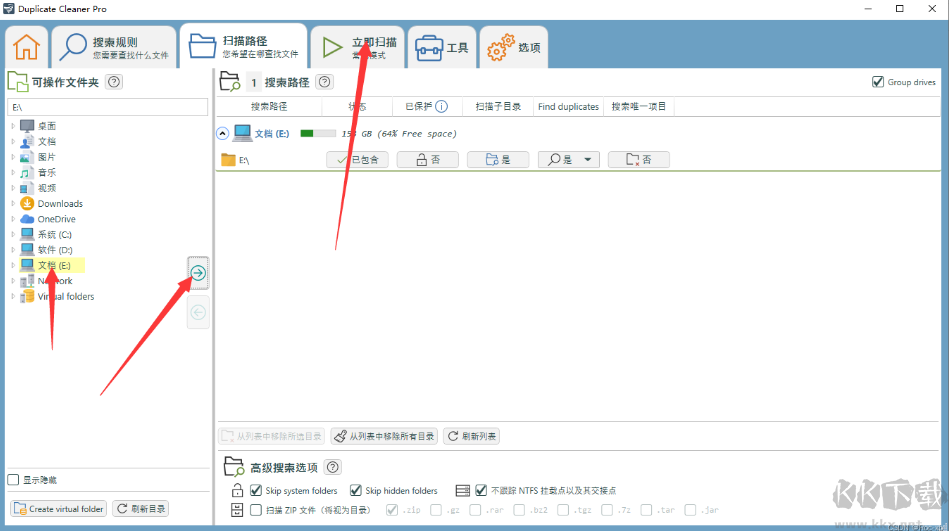
Task: Open help for 搜索路径 section
Action: (324, 82)
